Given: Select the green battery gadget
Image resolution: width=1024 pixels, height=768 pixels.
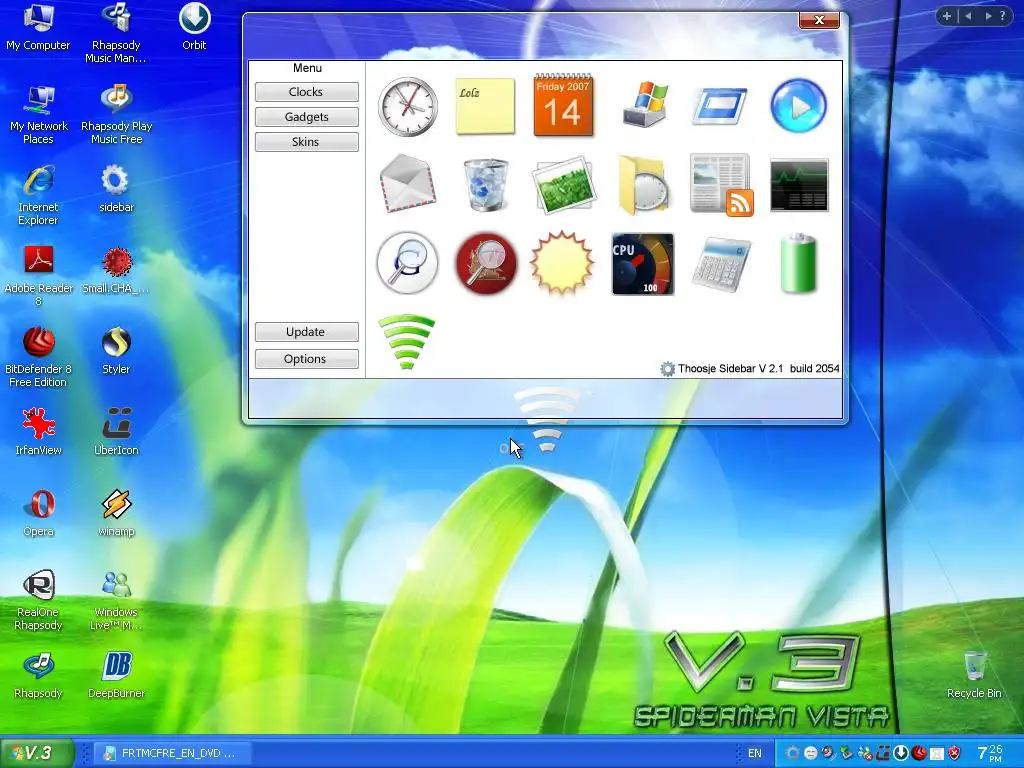Looking at the screenshot, I should pyautogui.click(x=799, y=263).
